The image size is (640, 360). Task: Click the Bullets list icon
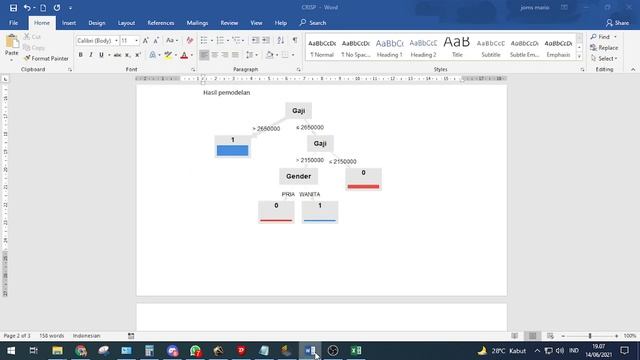(x=204, y=40)
